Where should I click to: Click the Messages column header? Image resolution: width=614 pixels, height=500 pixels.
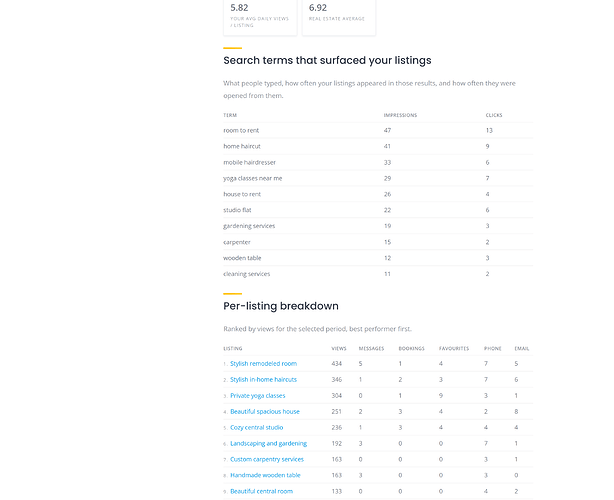click(371, 348)
